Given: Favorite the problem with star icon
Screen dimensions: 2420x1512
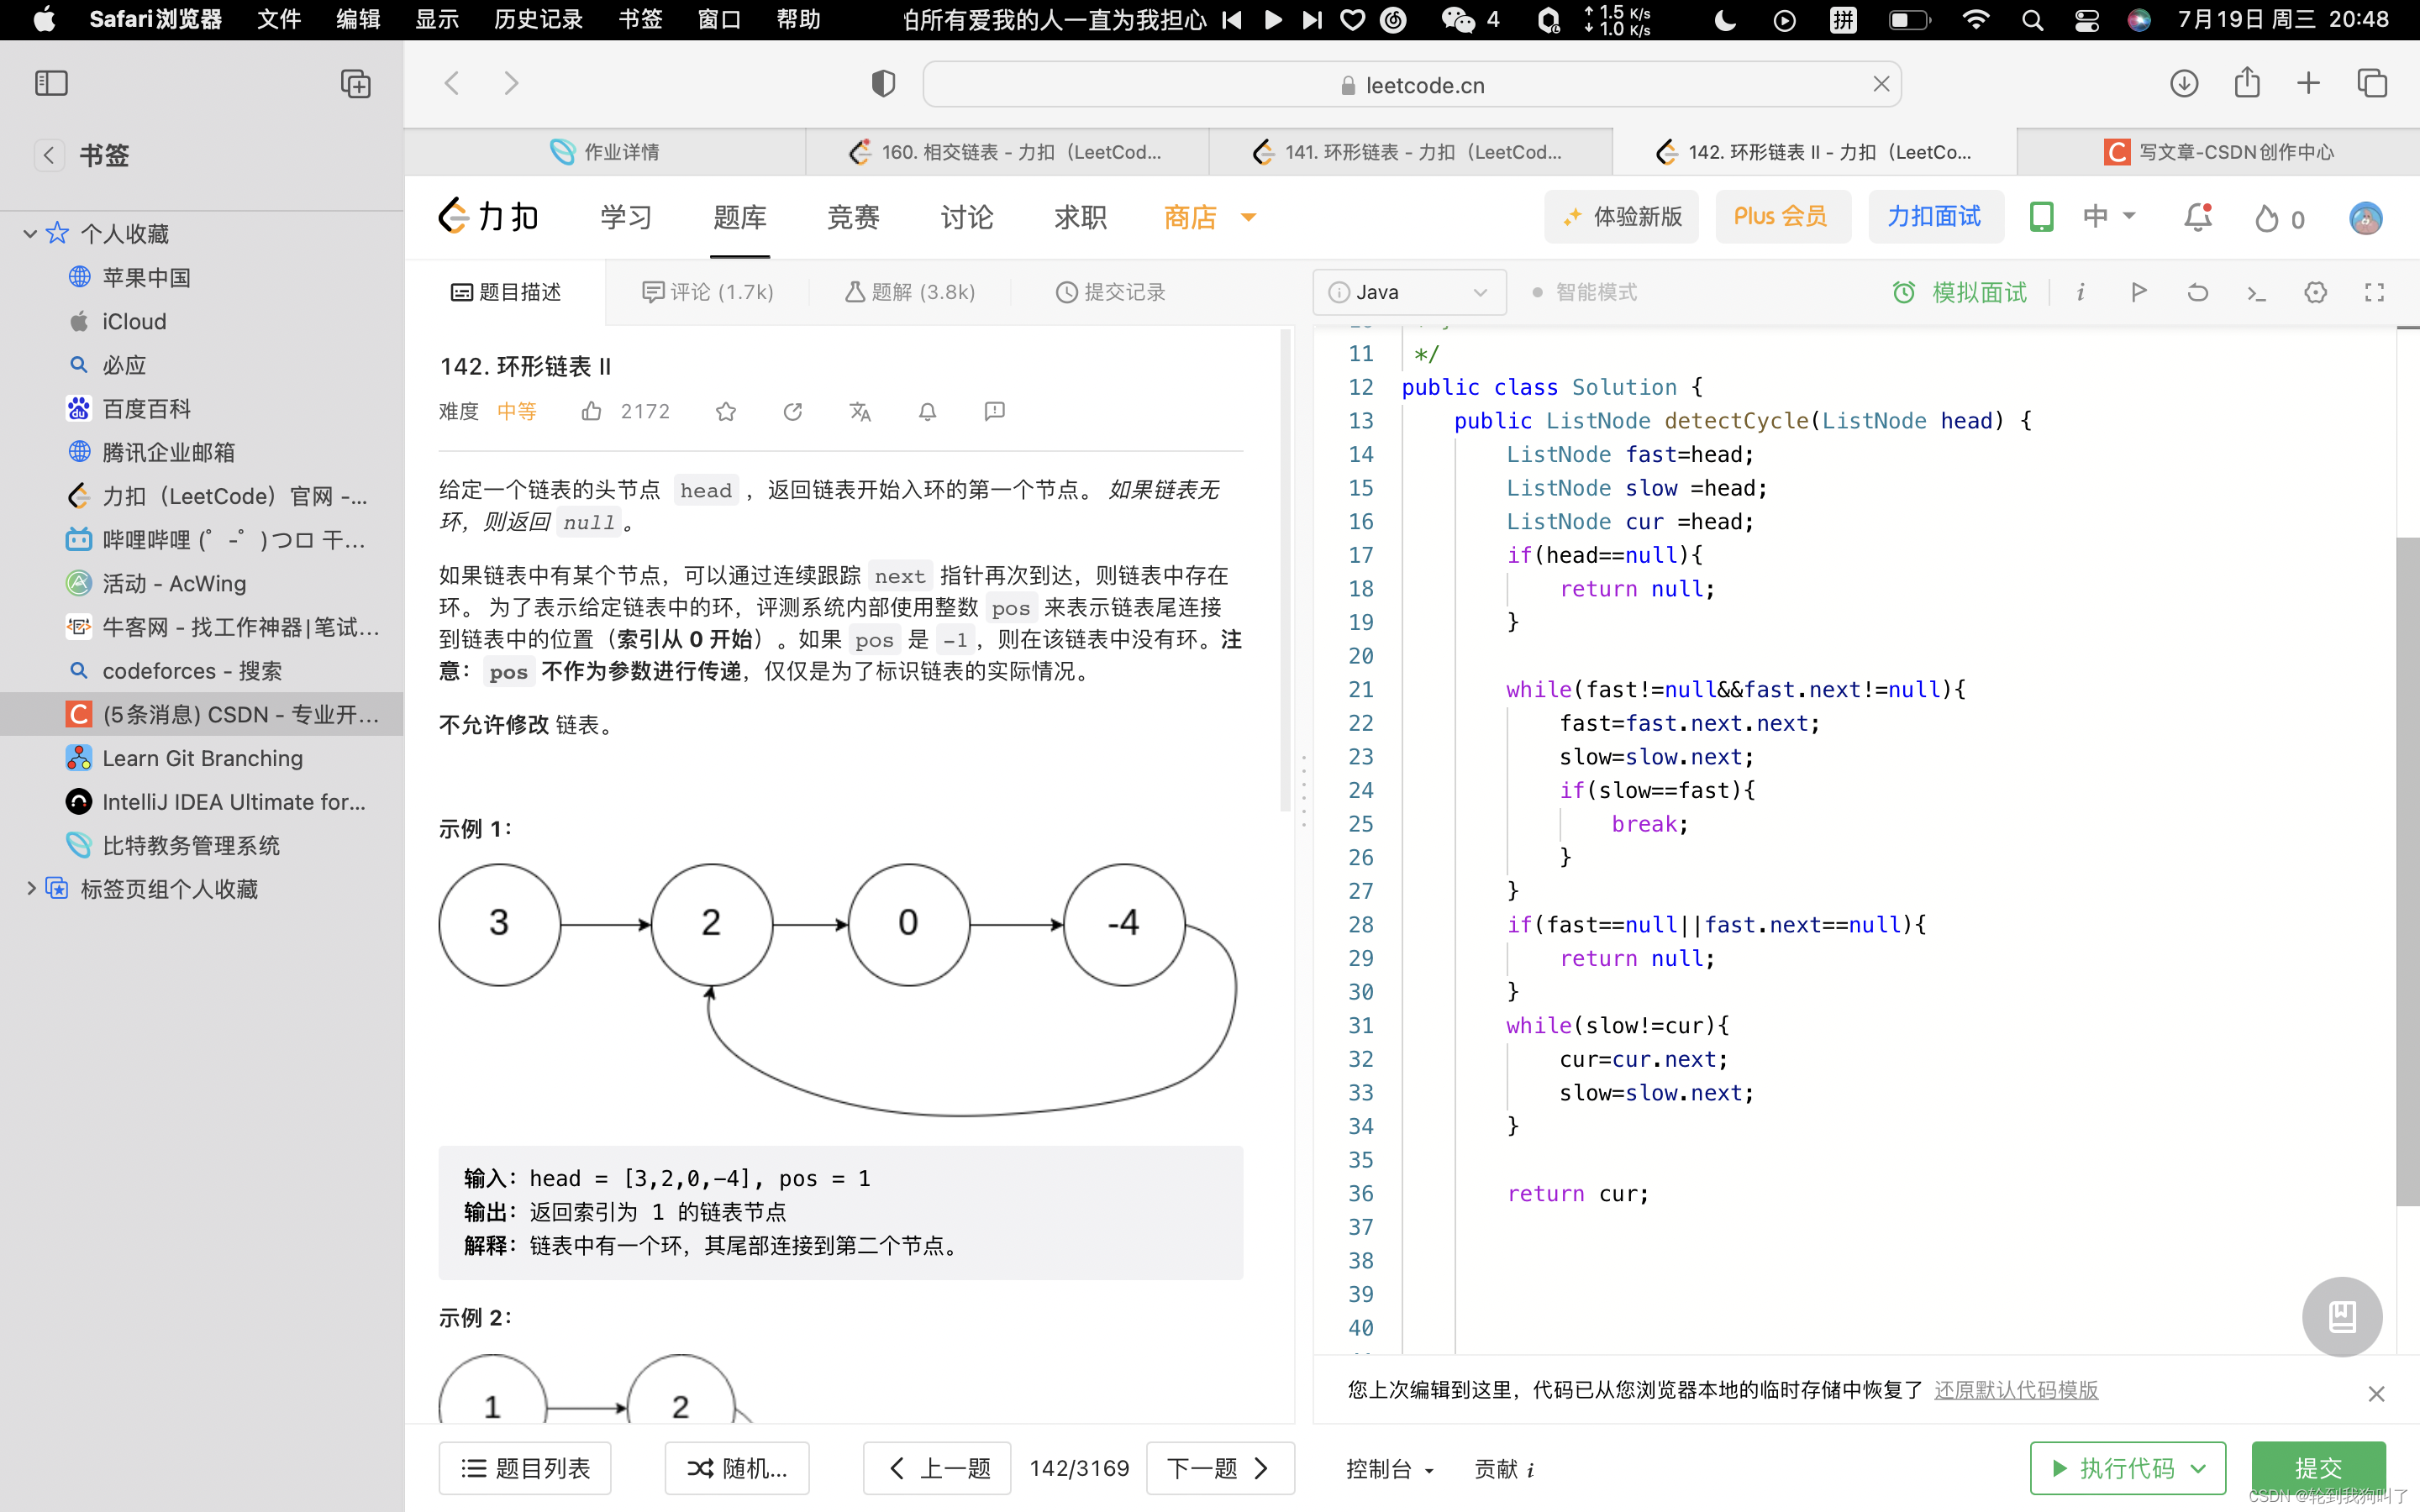Looking at the screenshot, I should (726, 411).
